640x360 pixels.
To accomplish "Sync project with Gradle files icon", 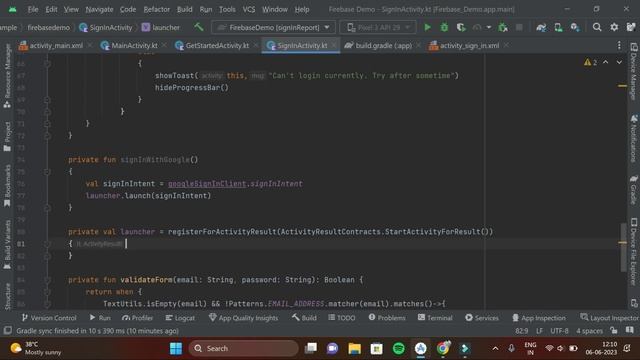I will click(x=541, y=27).
